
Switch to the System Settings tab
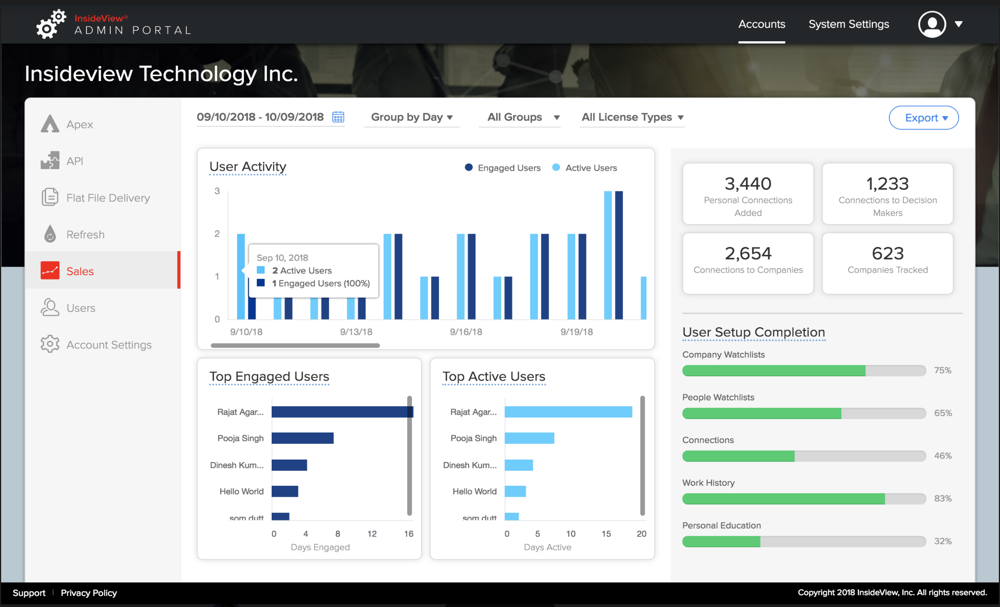tap(848, 24)
